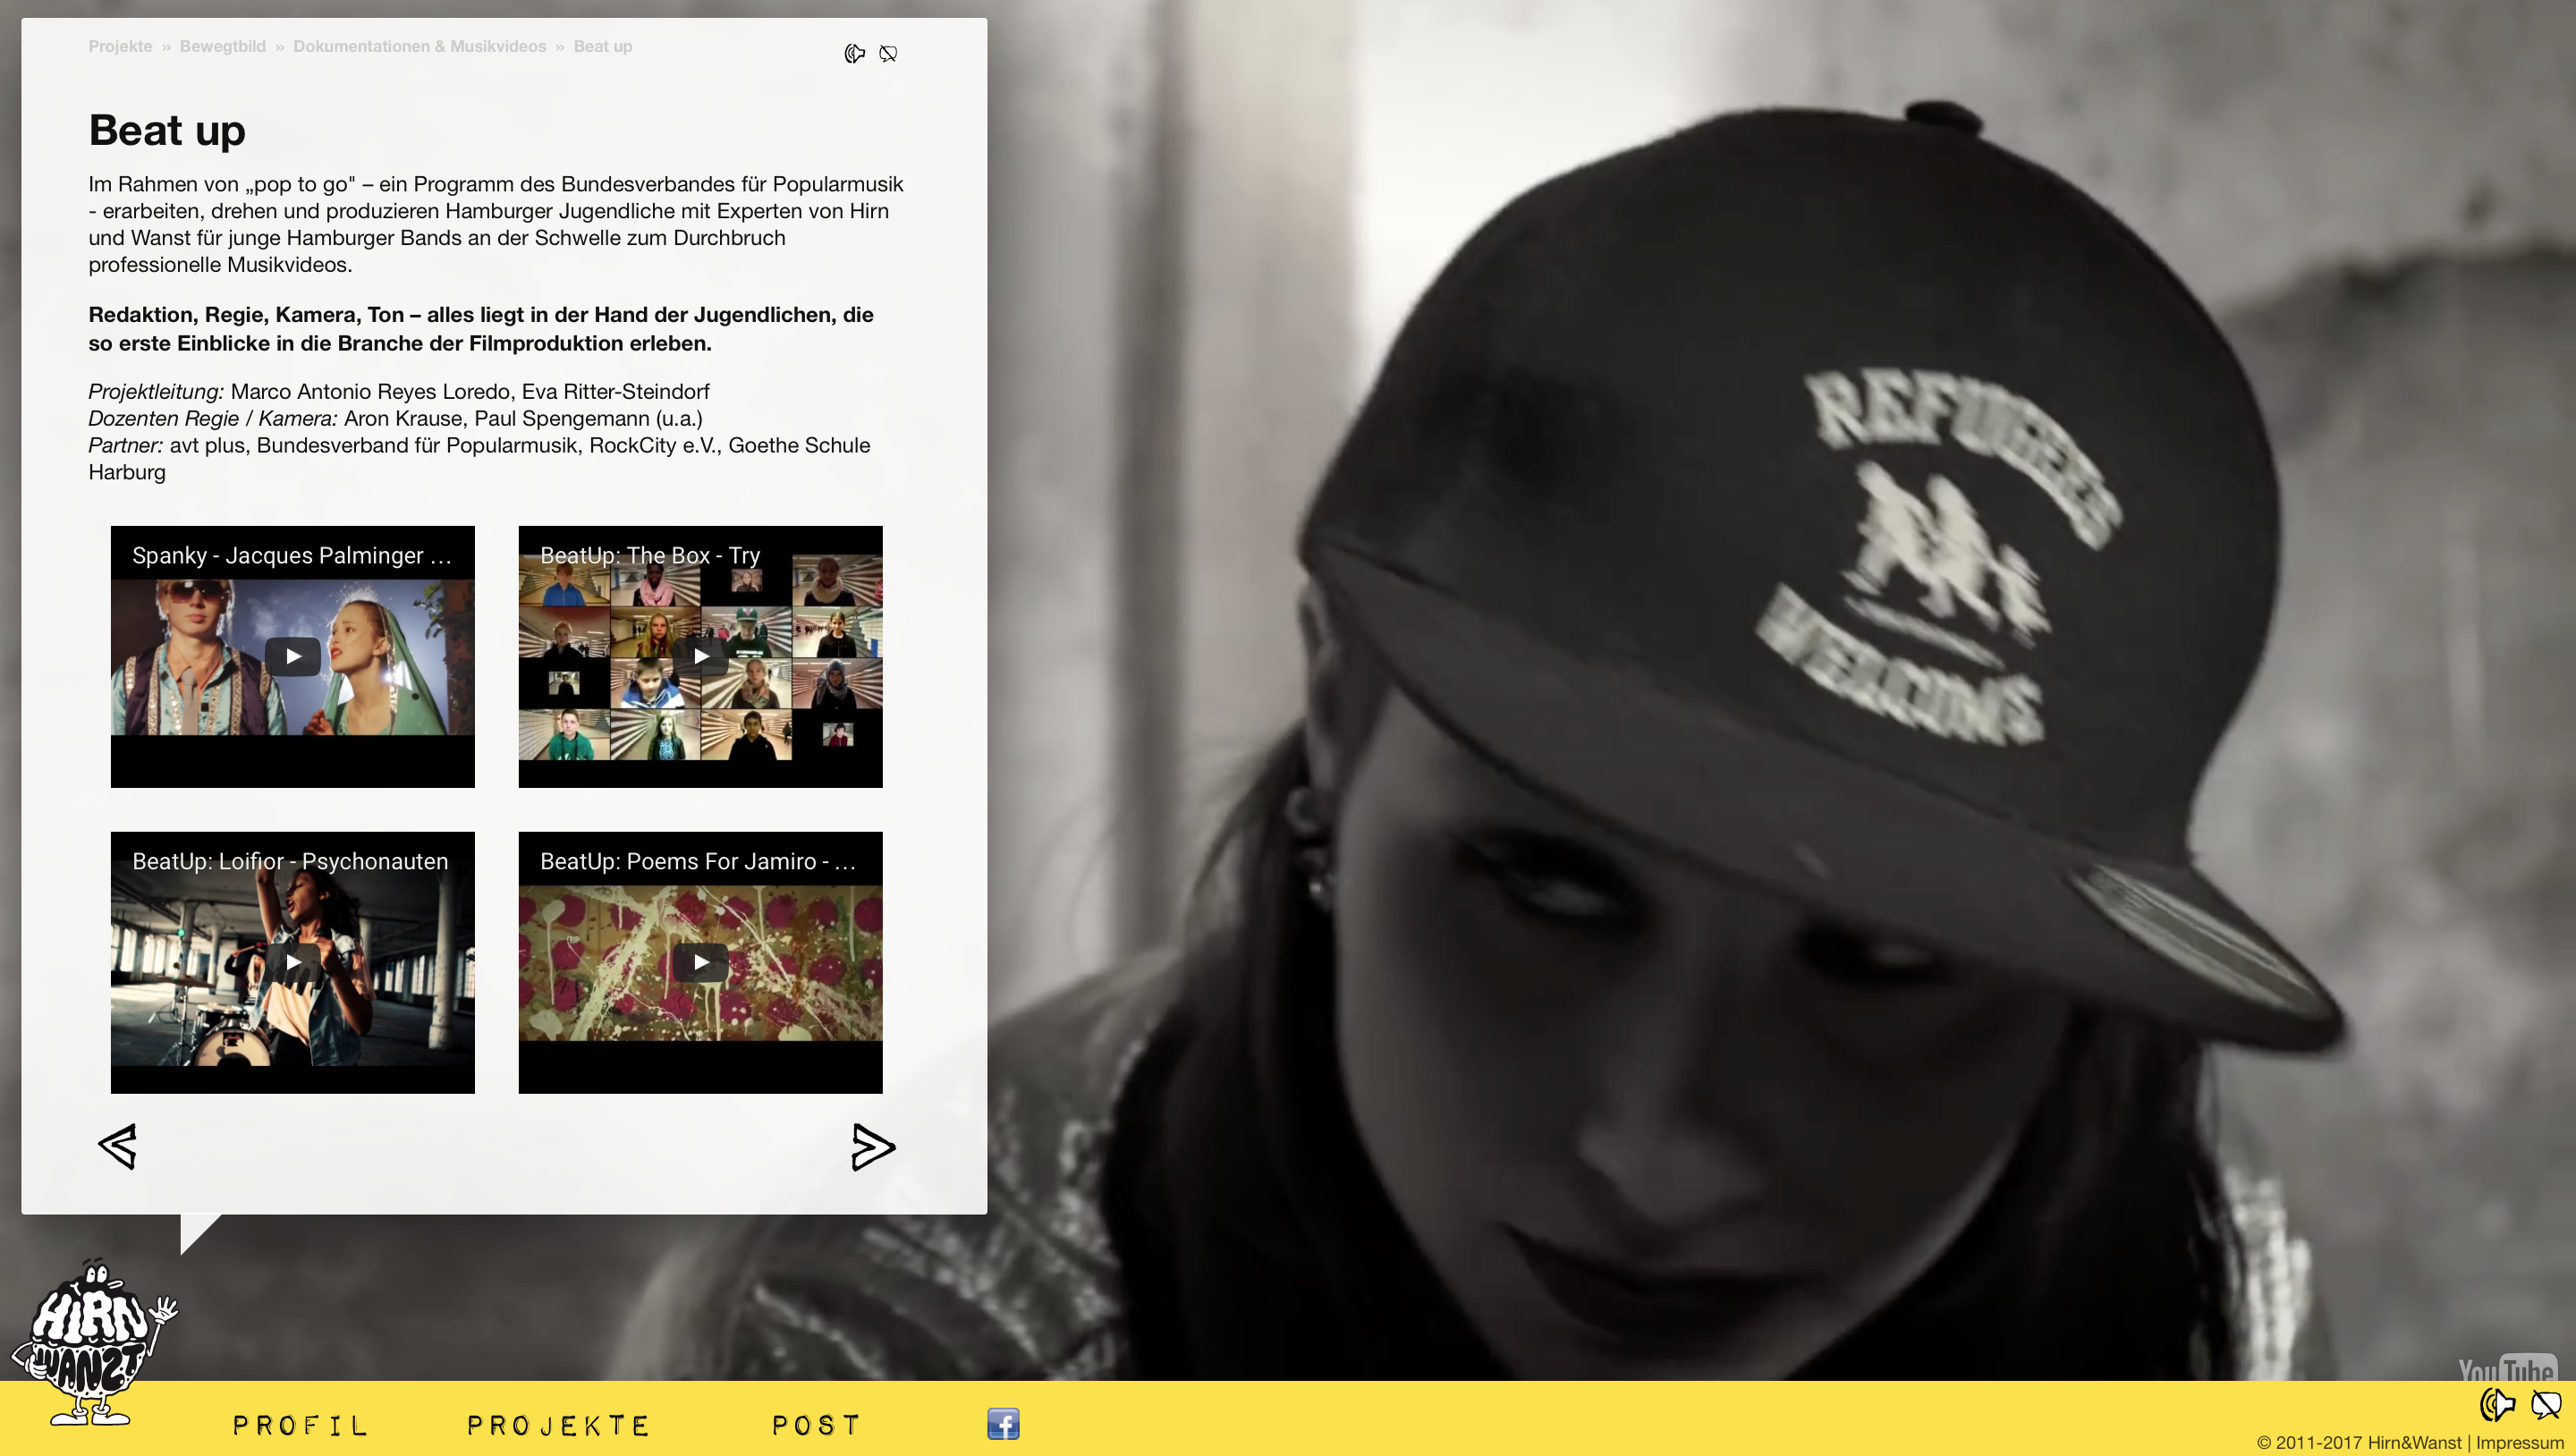Go to next project with right arrow

point(873,1146)
